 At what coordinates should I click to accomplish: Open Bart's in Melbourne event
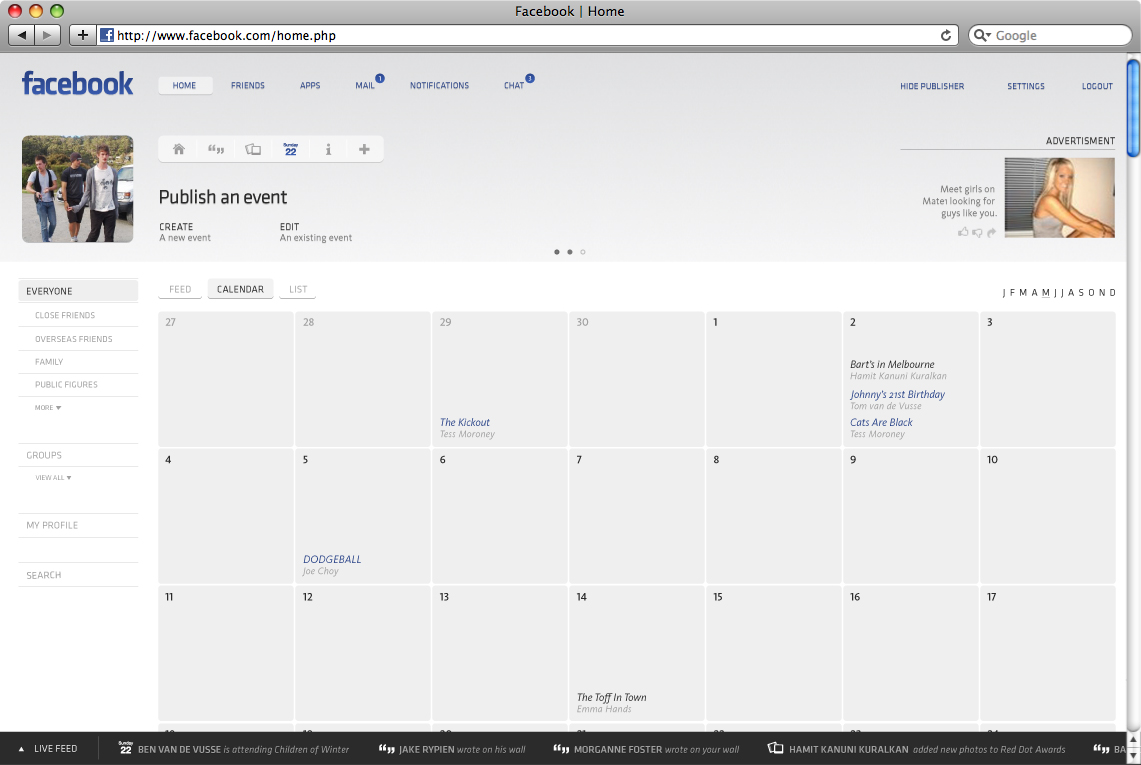click(892, 364)
